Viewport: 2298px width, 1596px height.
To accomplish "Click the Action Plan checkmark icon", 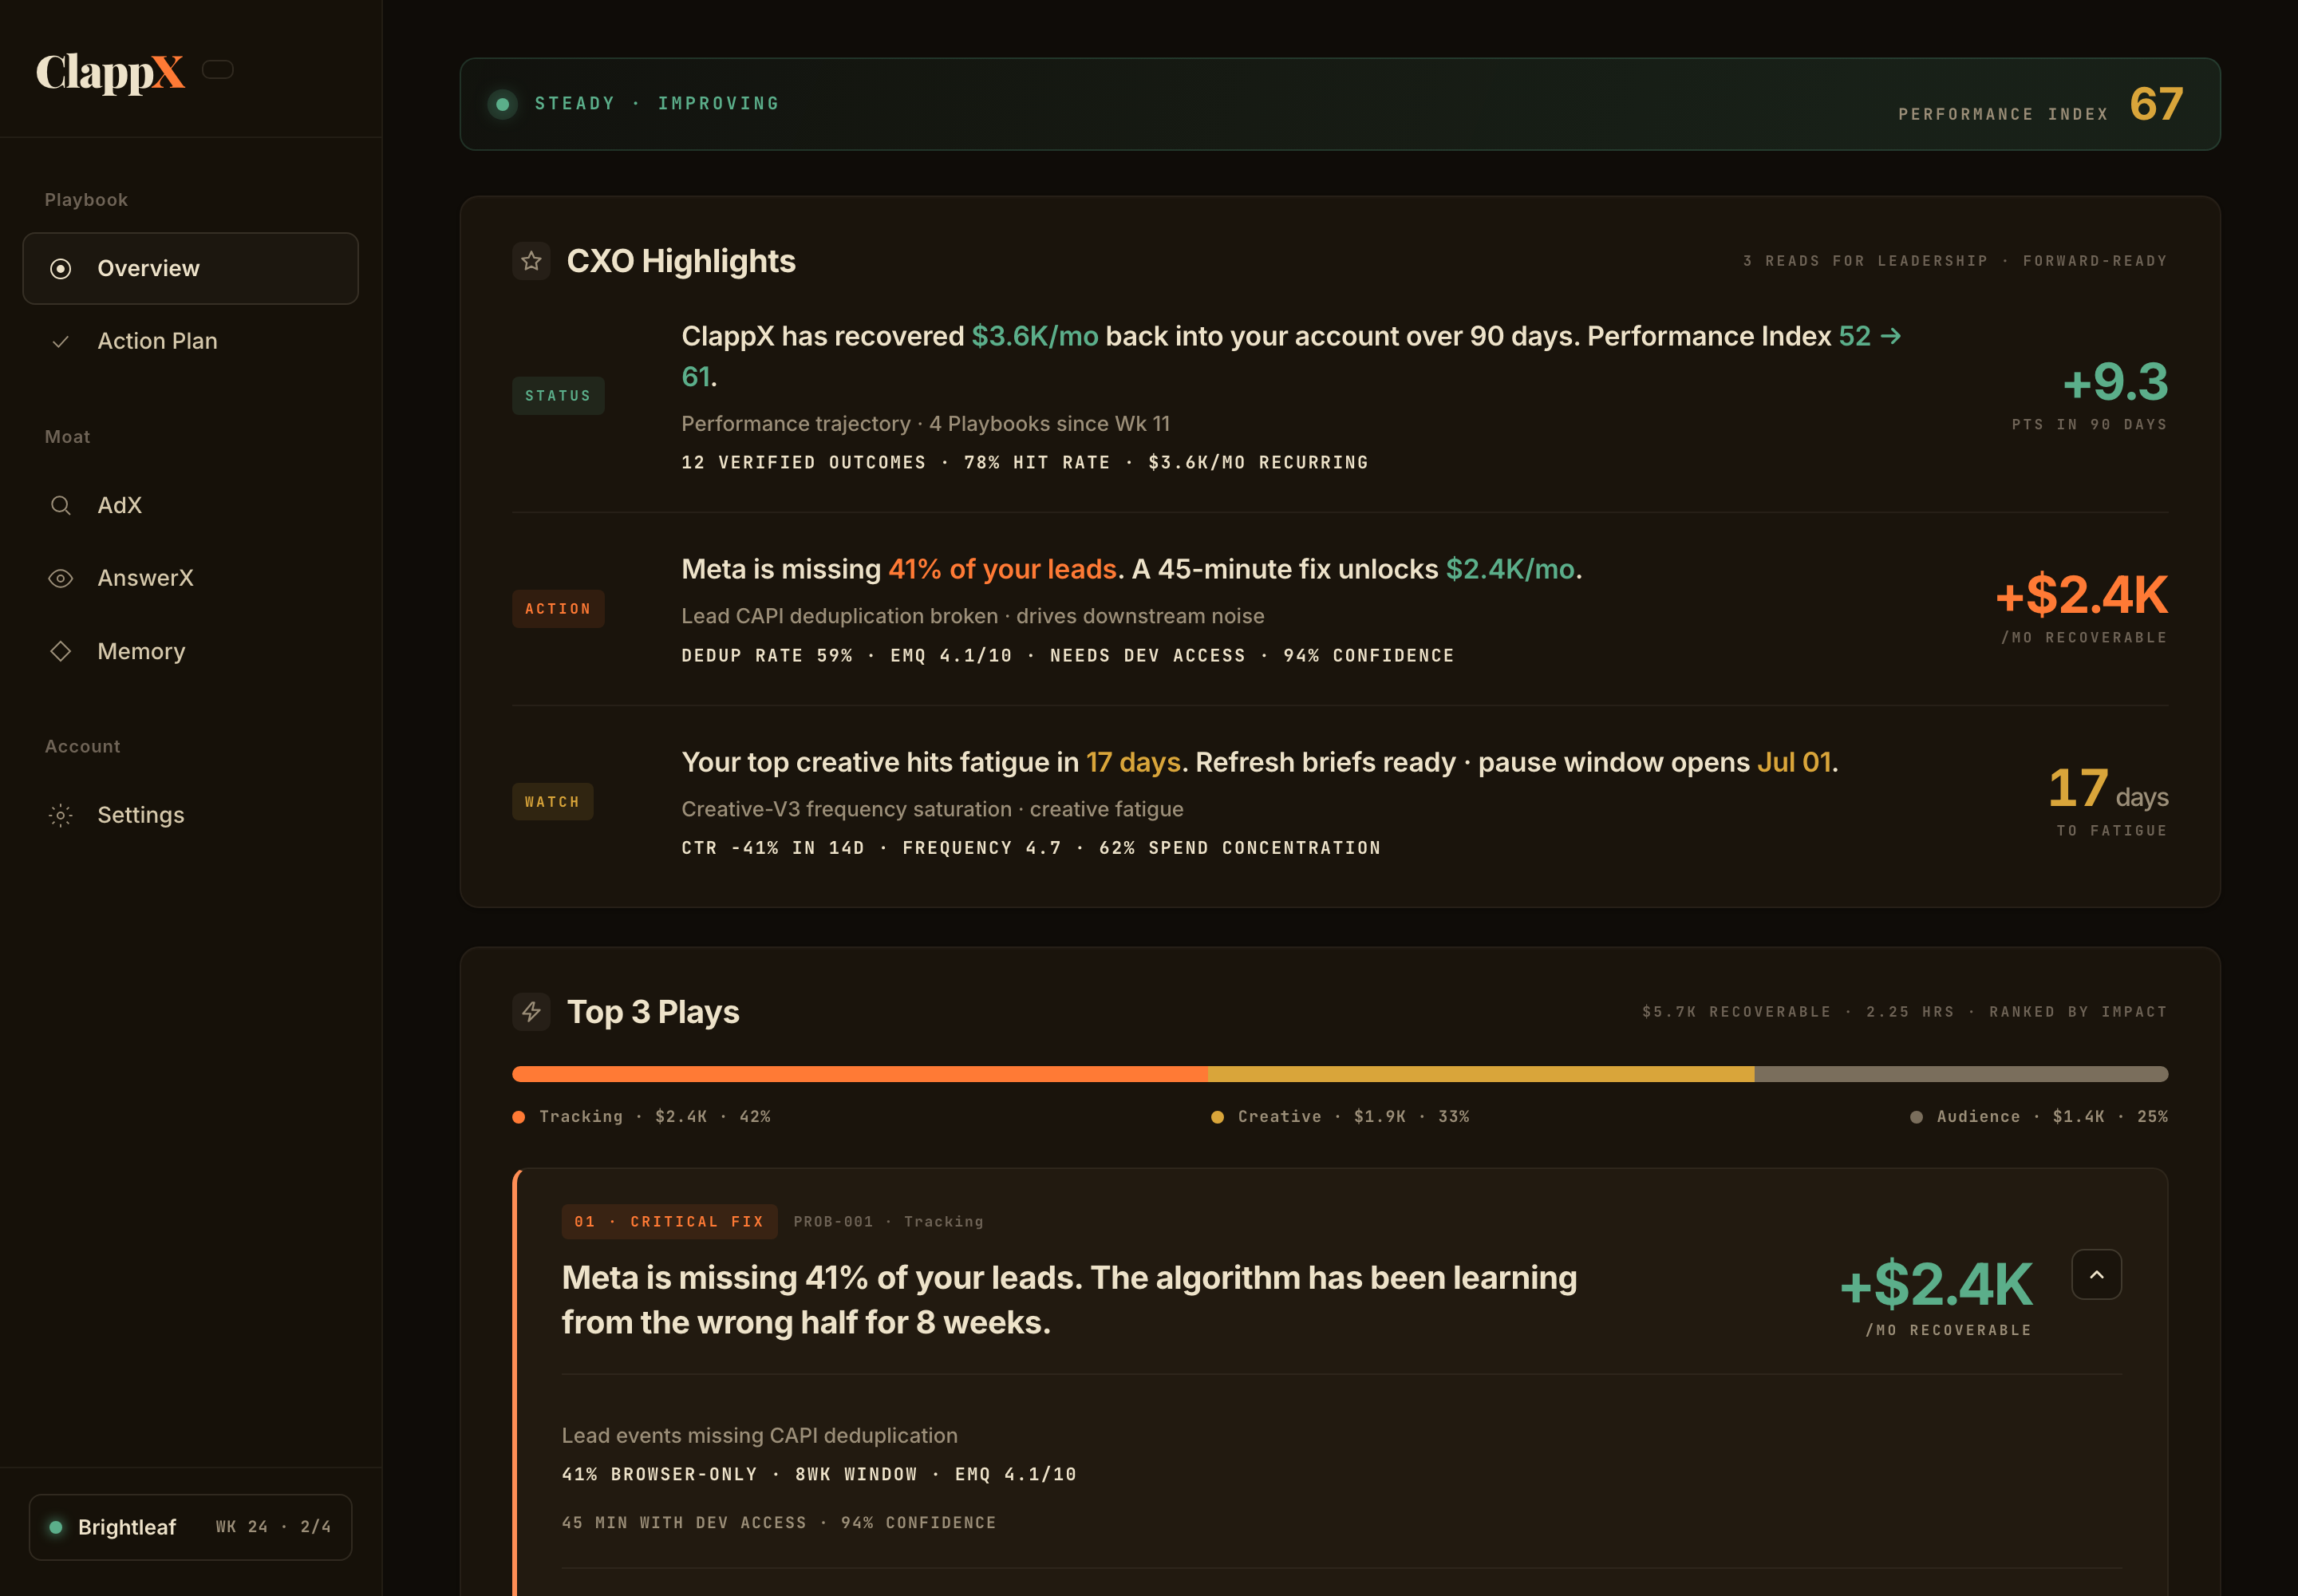I will (x=61, y=341).
